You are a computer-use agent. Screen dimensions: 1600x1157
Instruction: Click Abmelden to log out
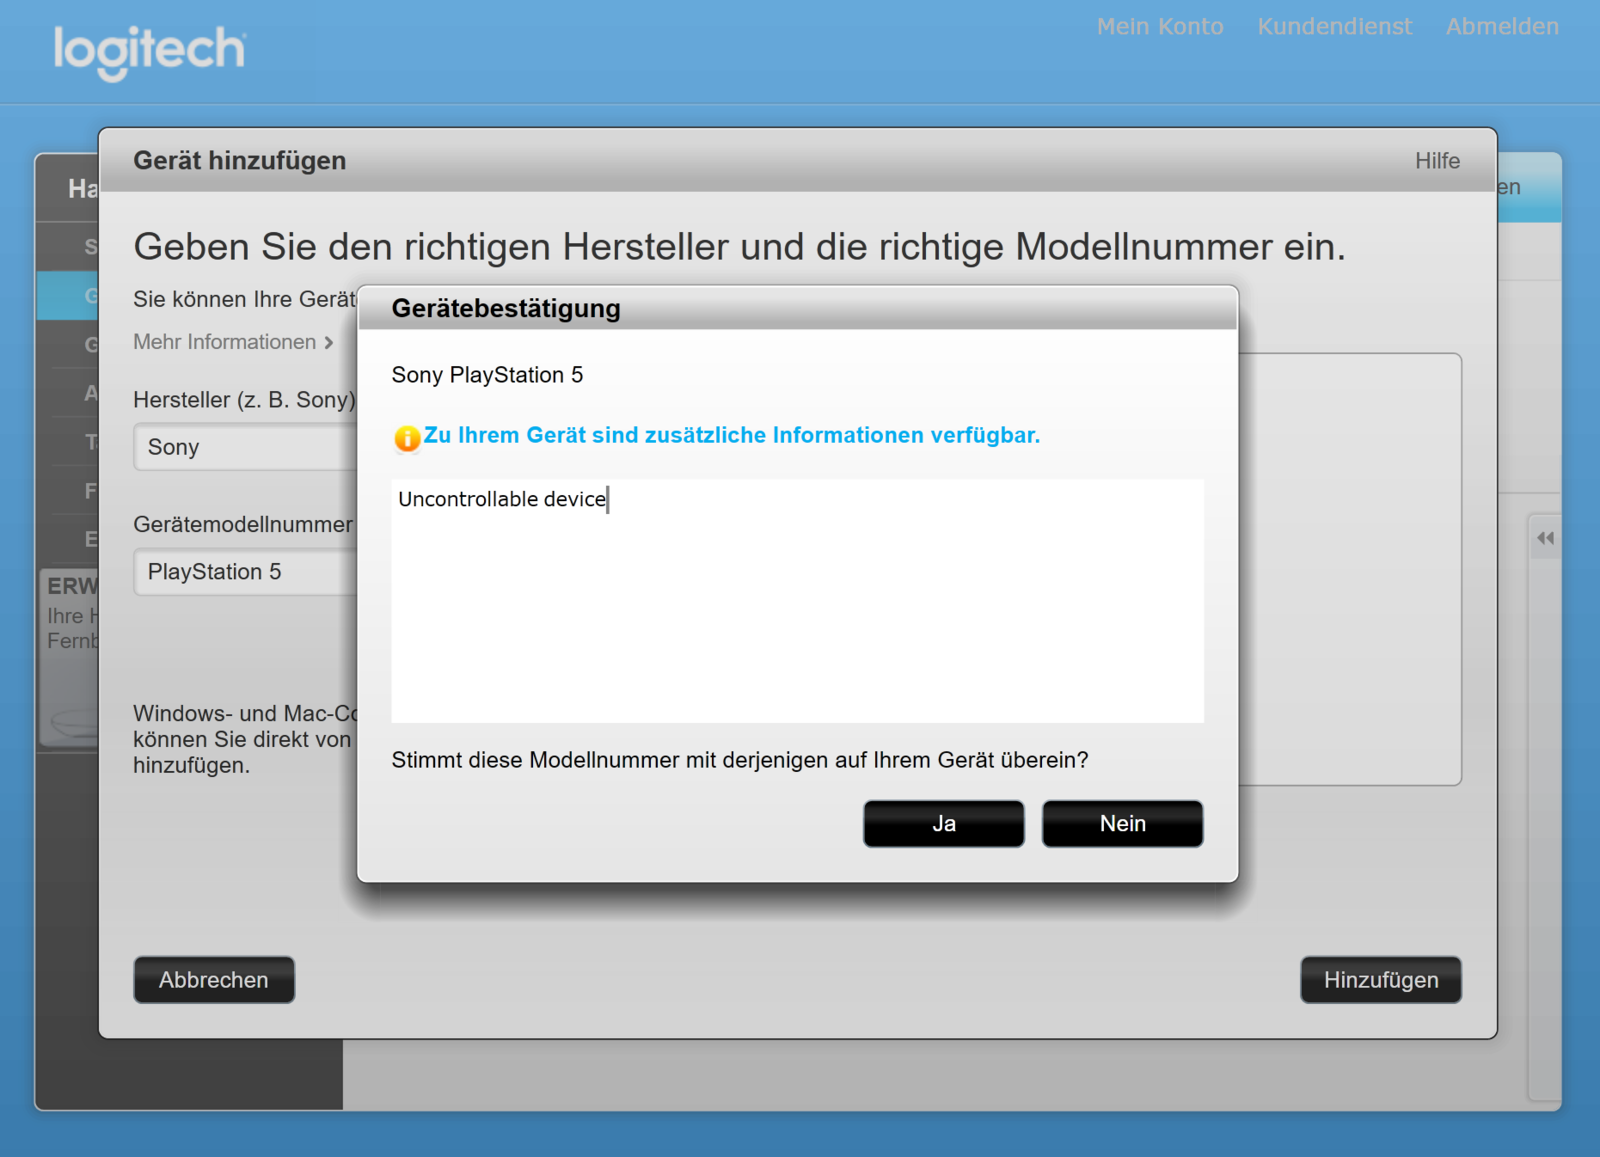(x=1502, y=26)
